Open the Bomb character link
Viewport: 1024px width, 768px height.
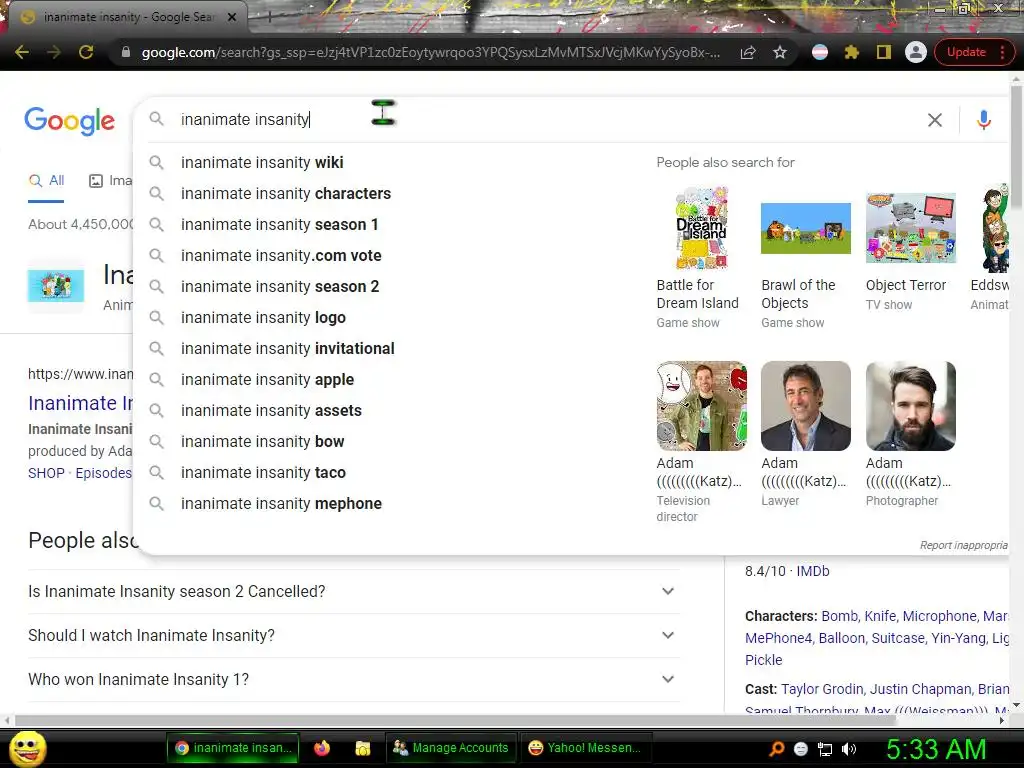(839, 616)
